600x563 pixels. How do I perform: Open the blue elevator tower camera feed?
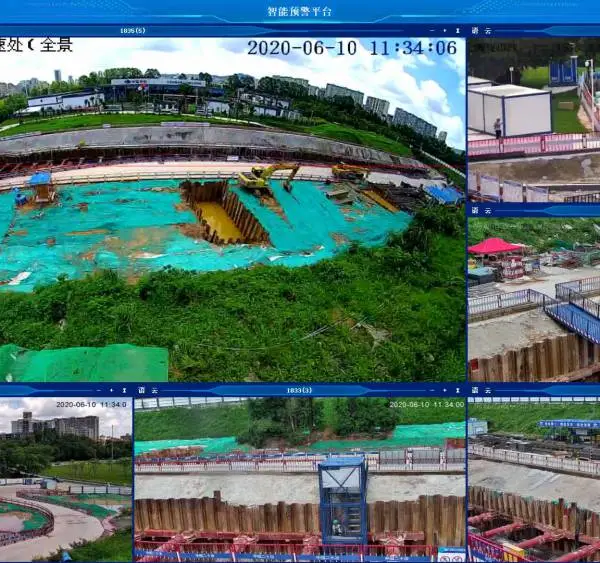[x=300, y=479]
